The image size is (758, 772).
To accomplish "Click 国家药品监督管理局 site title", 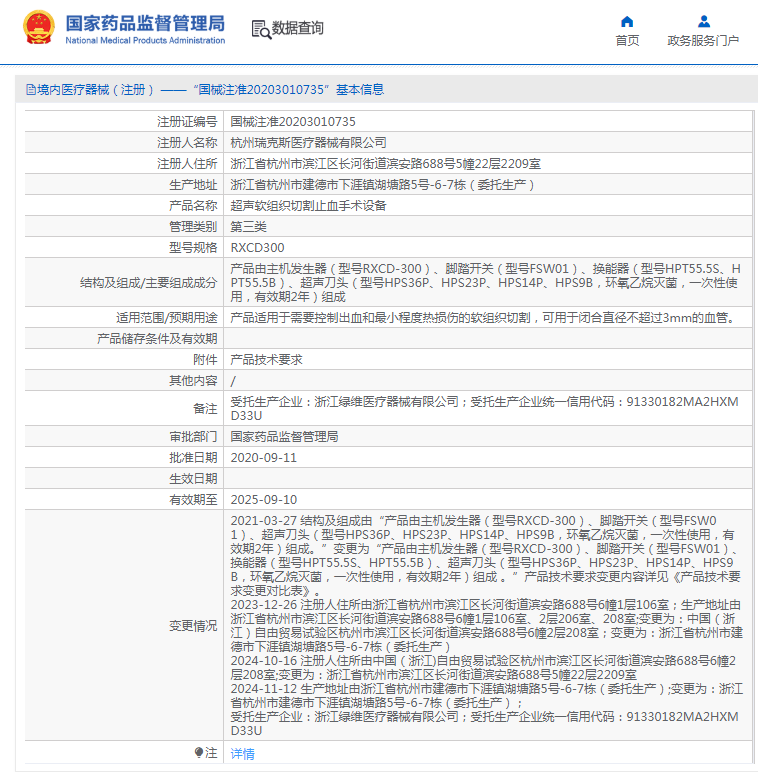I will [145, 23].
